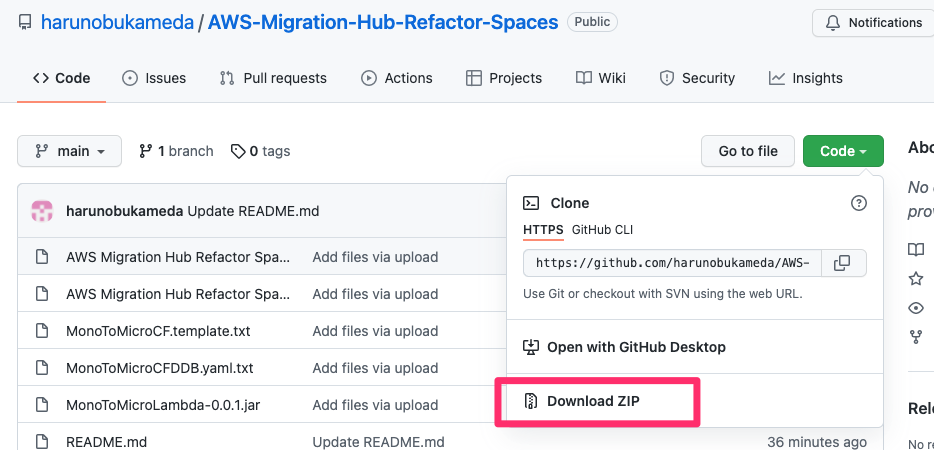934x450 pixels.
Task: Click the file icon next to MonoToMicroLambda-0.0.1.jar
Action: pyautogui.click(x=42, y=405)
